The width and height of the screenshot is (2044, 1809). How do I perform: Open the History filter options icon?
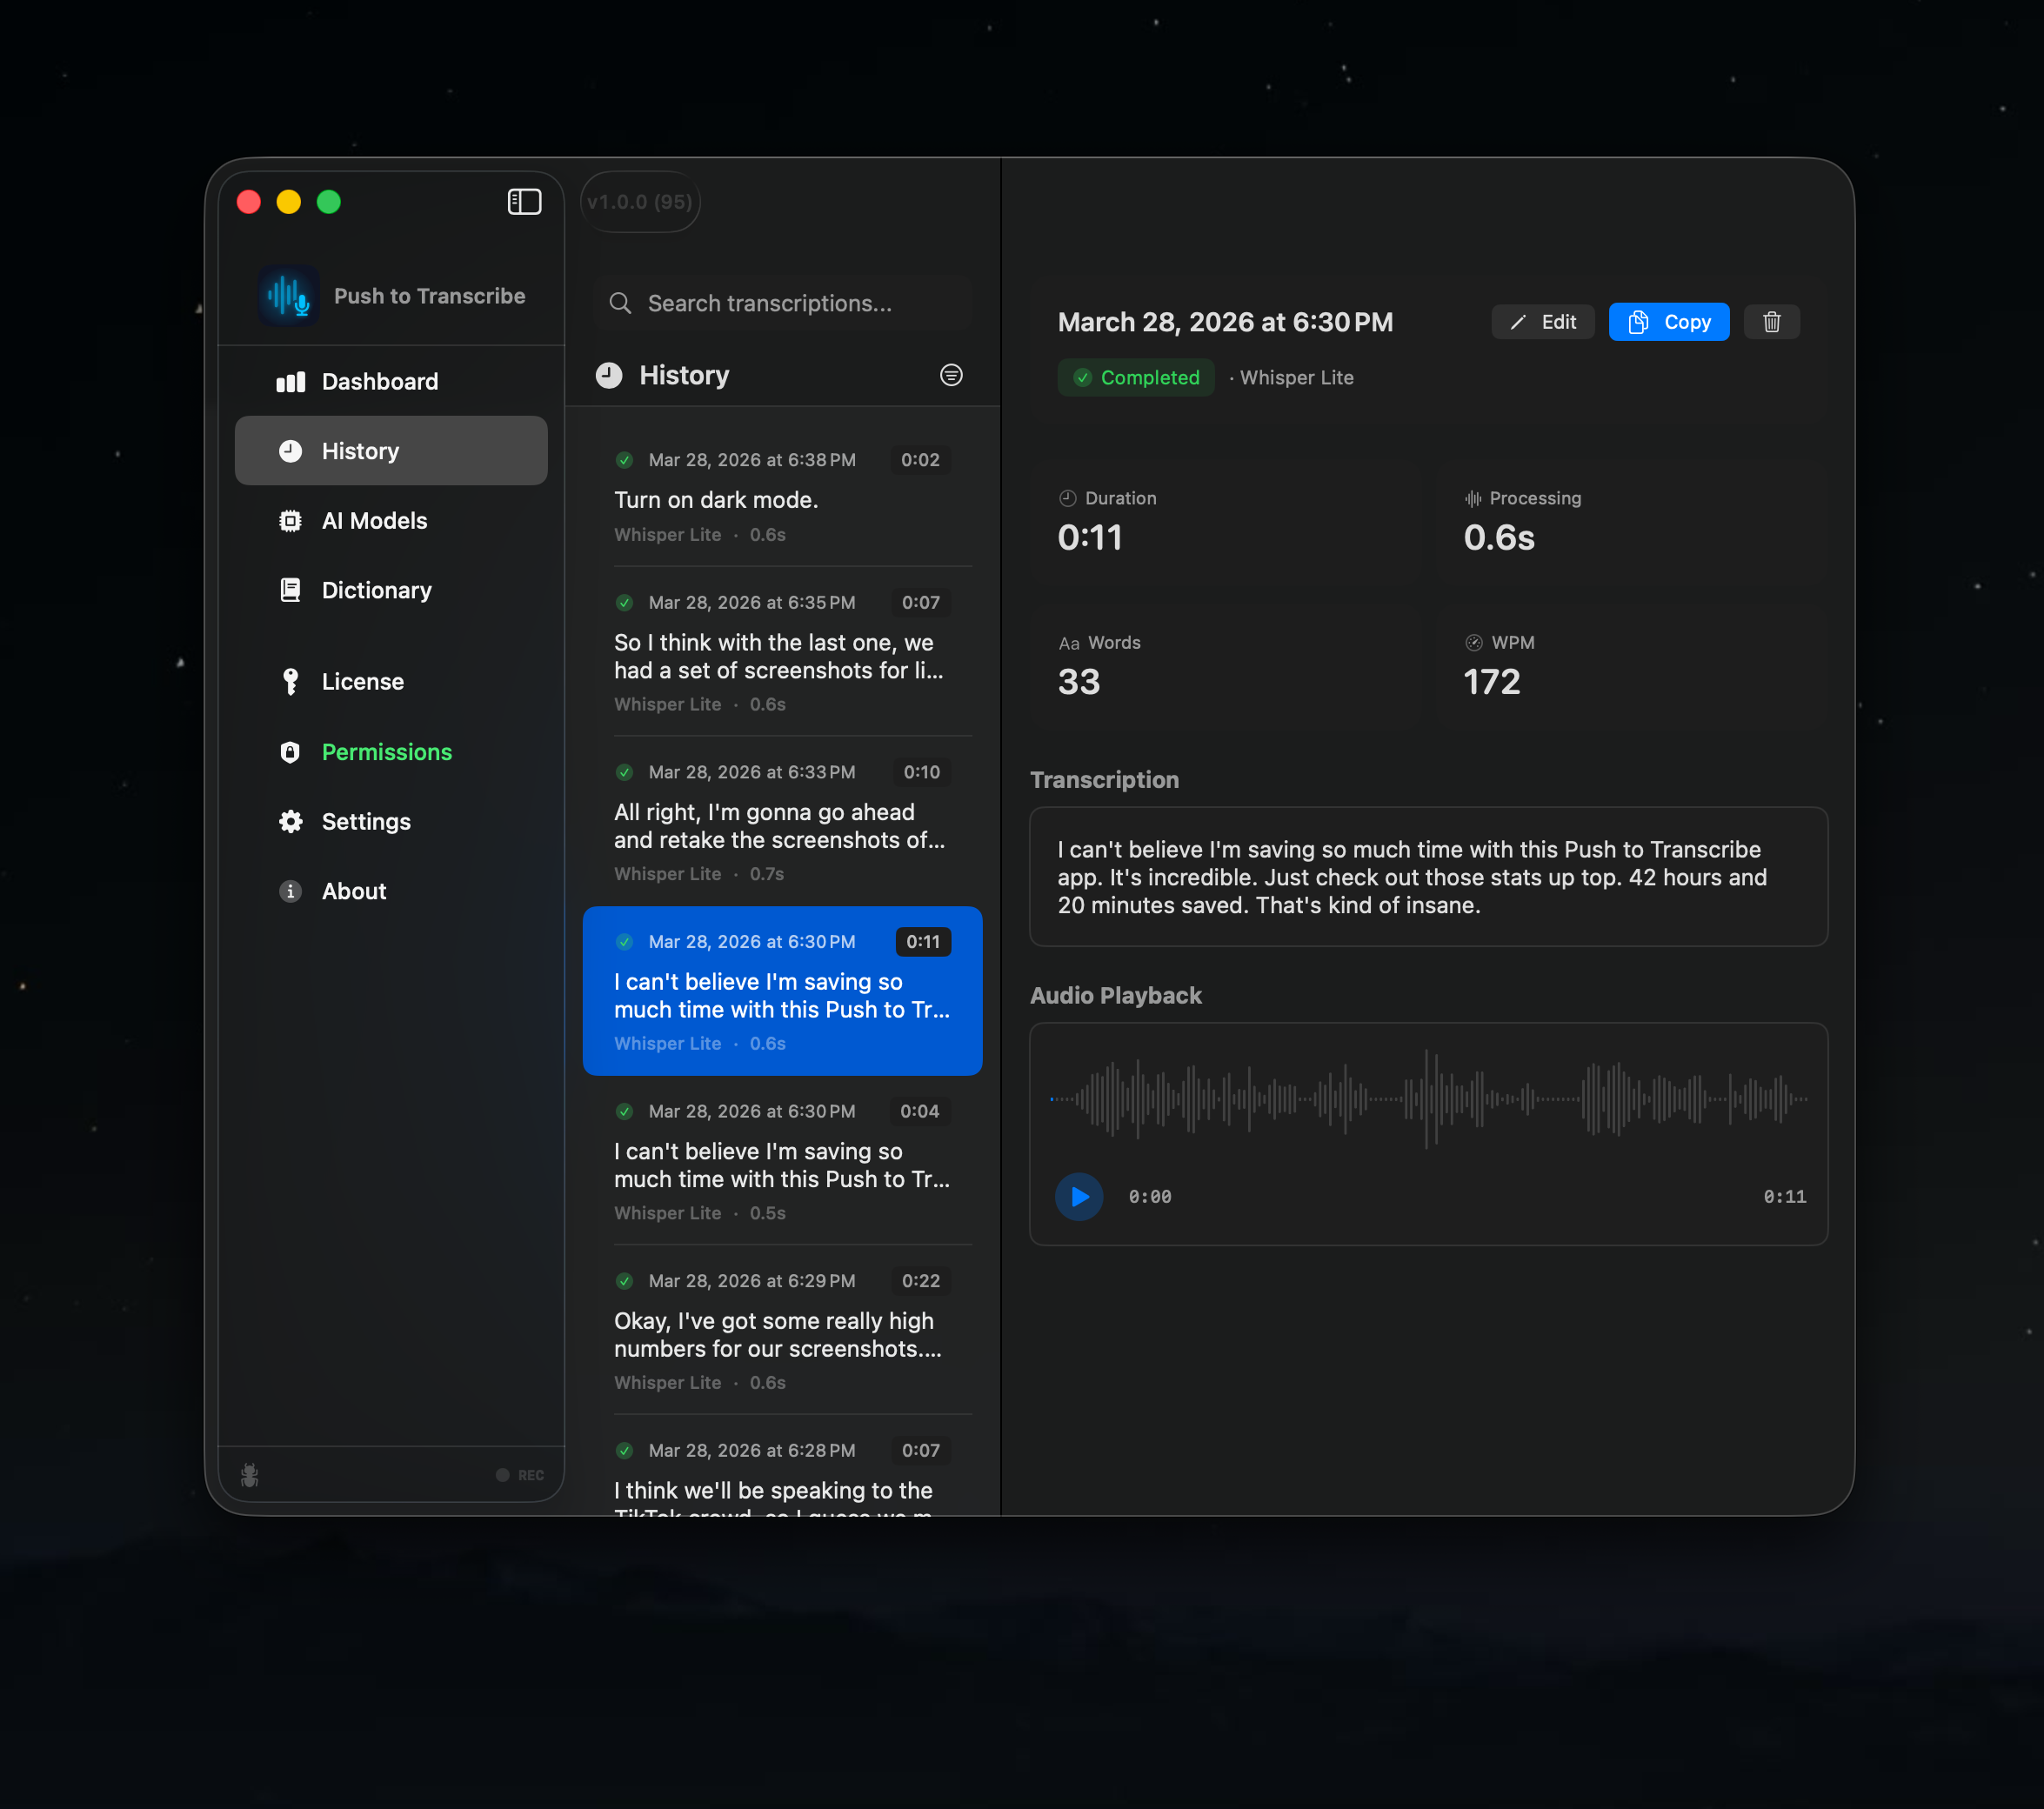coord(951,375)
